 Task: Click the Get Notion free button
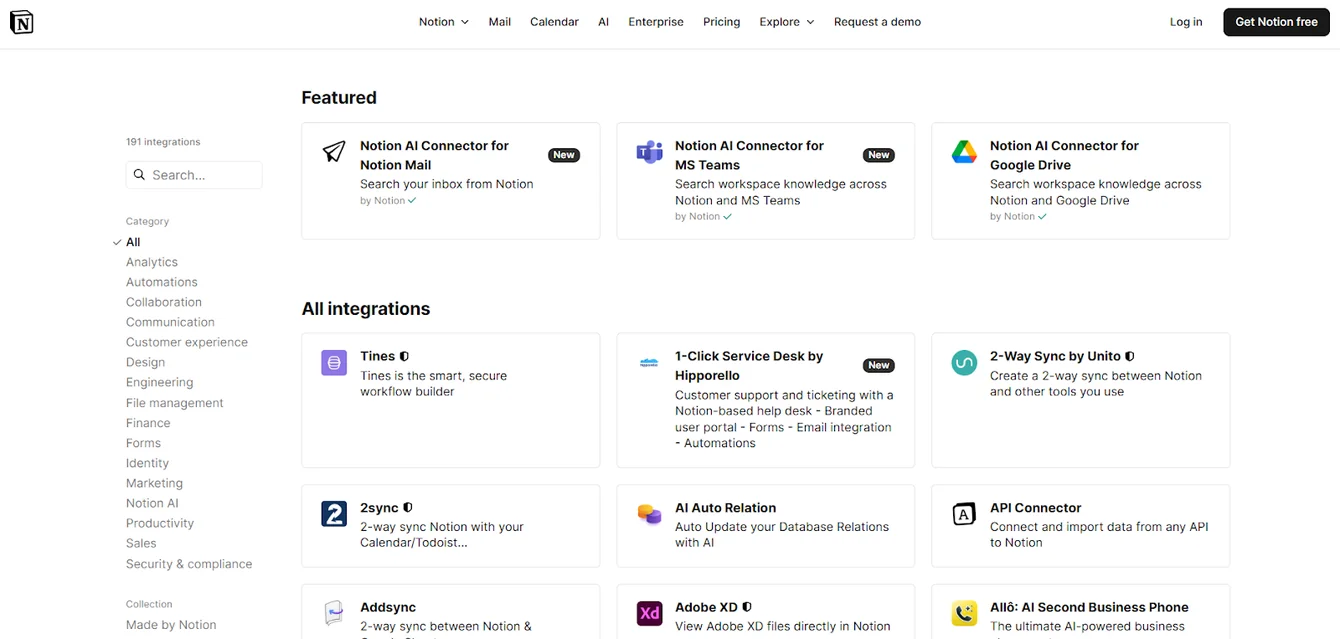1277,22
